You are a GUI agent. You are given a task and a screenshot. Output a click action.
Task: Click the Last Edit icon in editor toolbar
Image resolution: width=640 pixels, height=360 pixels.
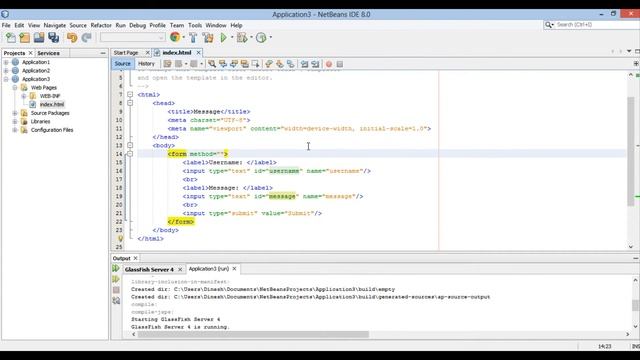(168, 64)
